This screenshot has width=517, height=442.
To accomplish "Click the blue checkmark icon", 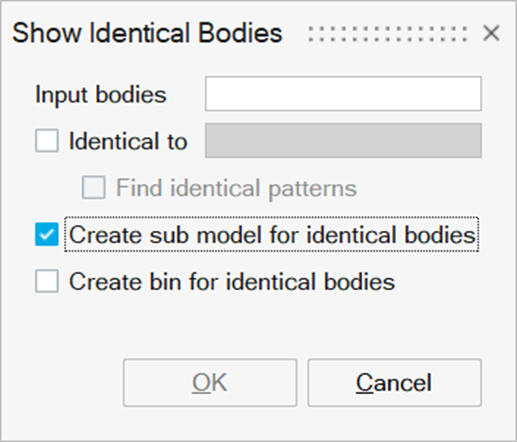I will click(47, 234).
